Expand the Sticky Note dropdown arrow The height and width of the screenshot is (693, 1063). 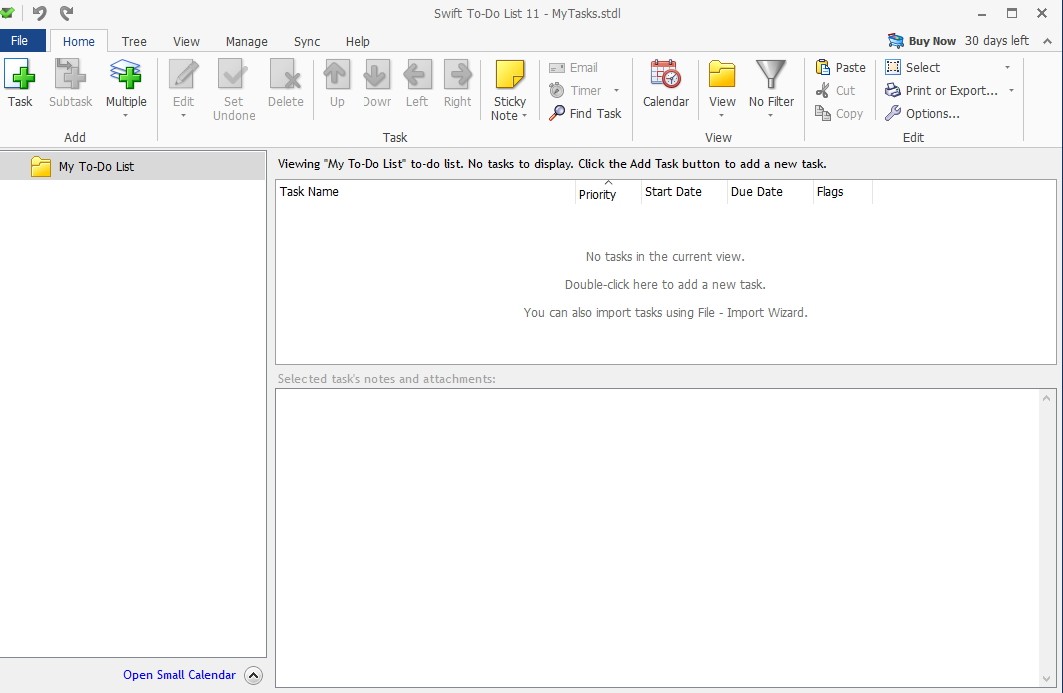pyautogui.click(x=524, y=116)
